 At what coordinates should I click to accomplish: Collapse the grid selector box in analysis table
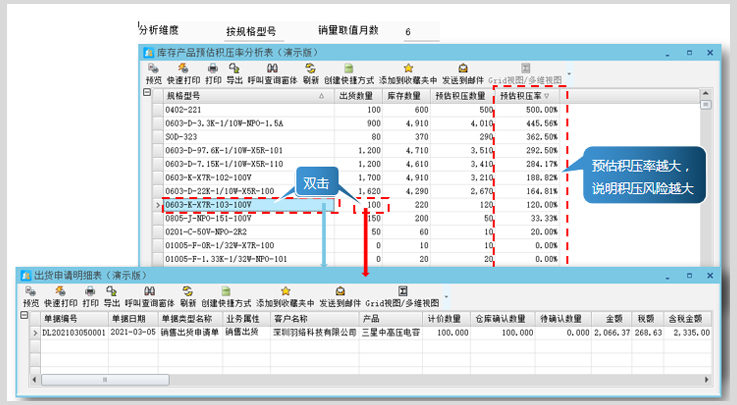tap(147, 94)
